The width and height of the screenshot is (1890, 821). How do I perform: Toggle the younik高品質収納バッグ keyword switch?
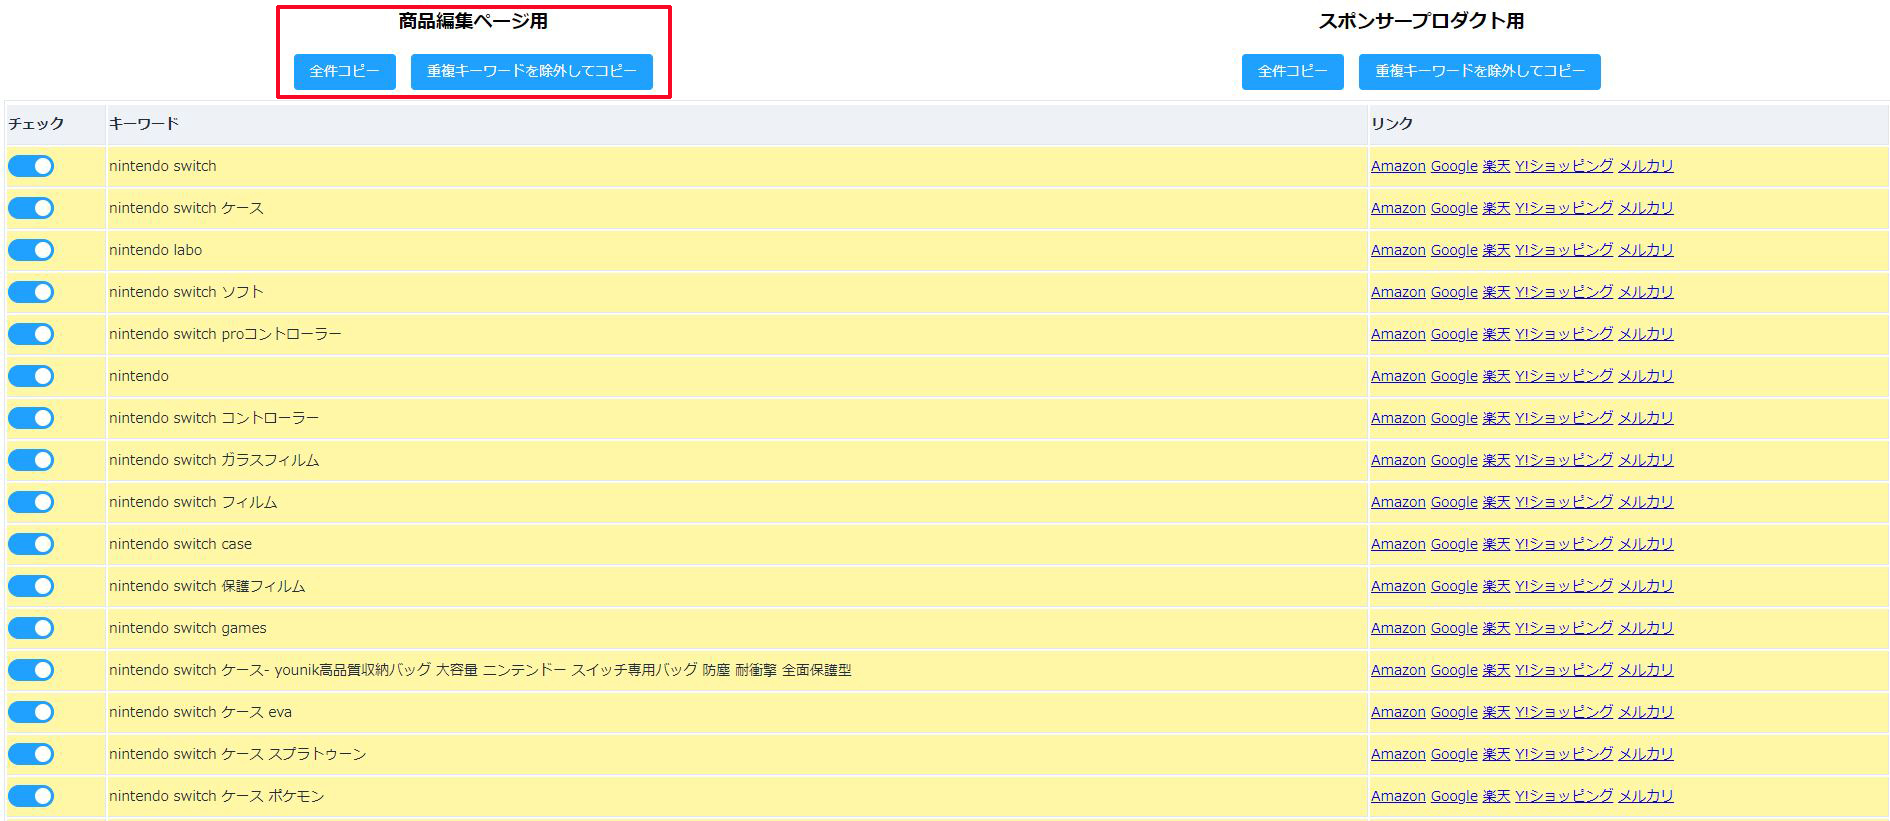coord(31,670)
